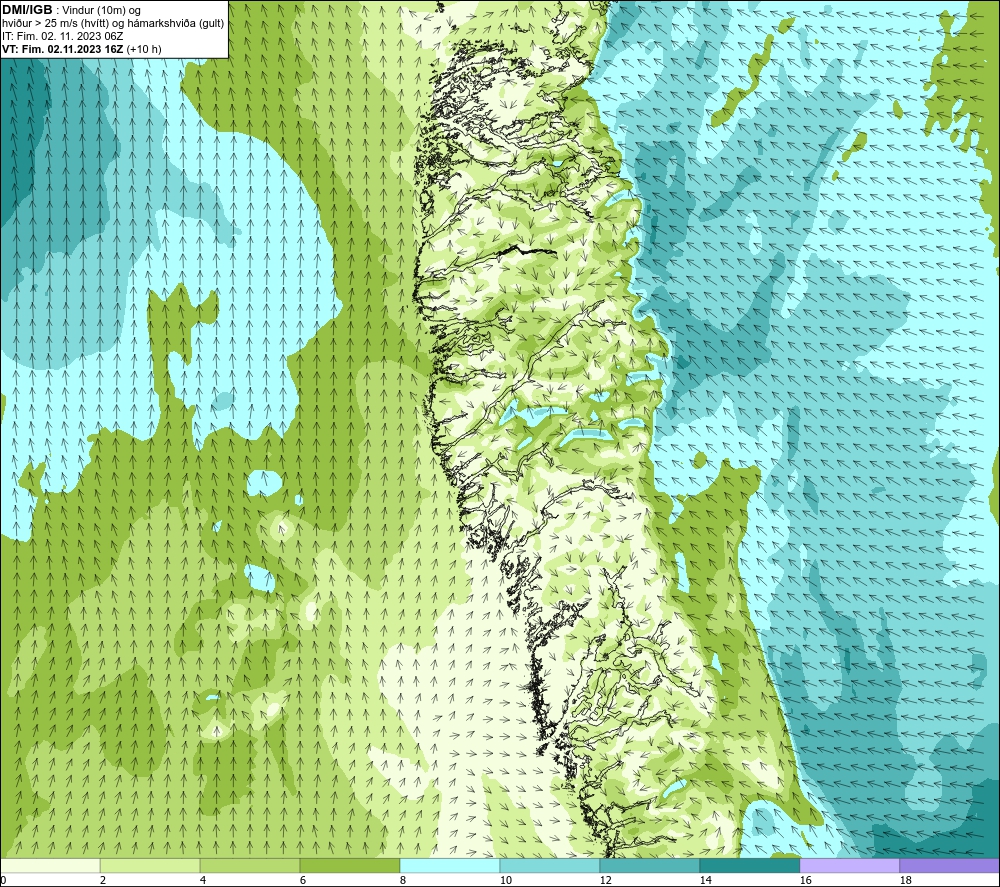Click the 'Vindur (10m) og' label
The height and width of the screenshot is (887, 1000).
pos(102,11)
